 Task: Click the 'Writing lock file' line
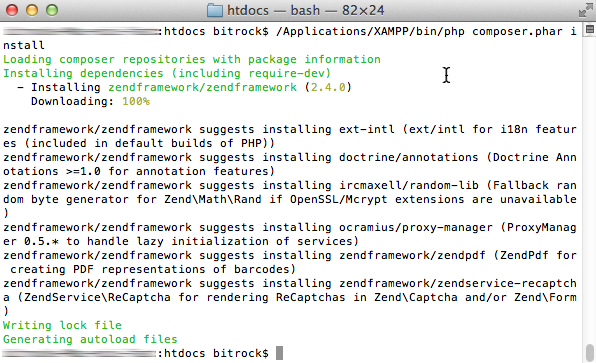pyautogui.click(x=62, y=325)
